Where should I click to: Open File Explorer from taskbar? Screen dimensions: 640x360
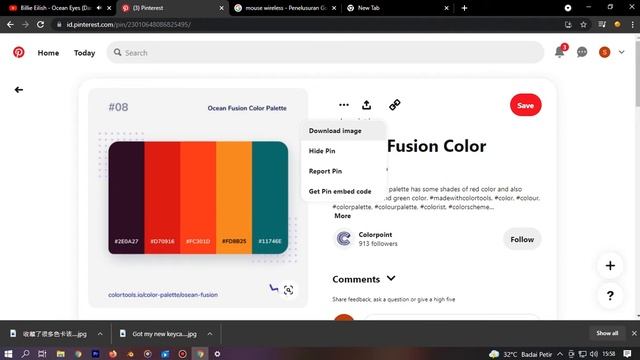pos(60,354)
